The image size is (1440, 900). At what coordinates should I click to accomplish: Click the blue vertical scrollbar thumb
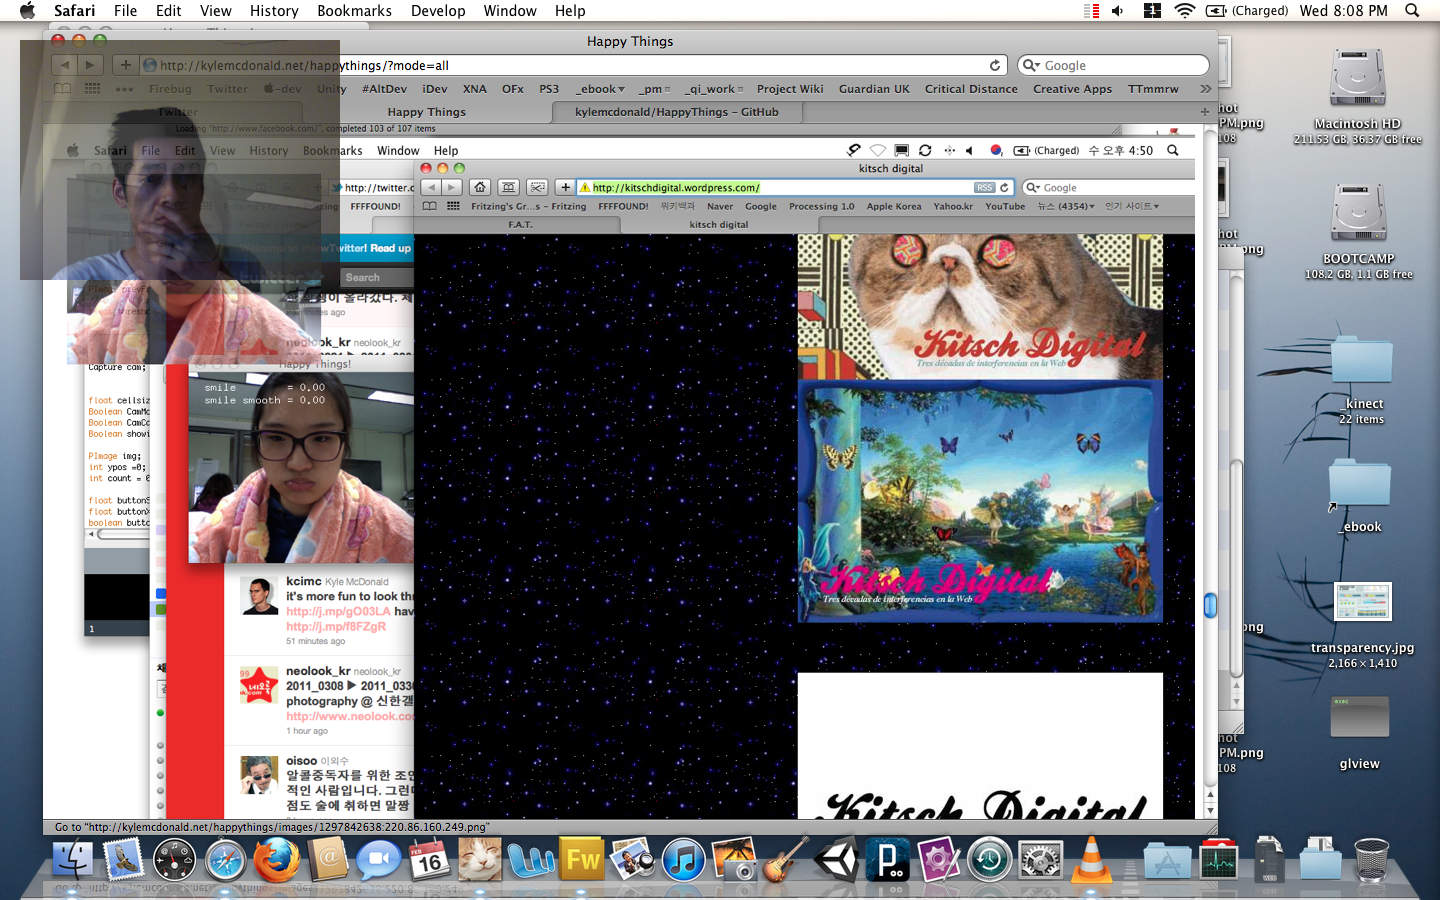pyautogui.click(x=1210, y=605)
